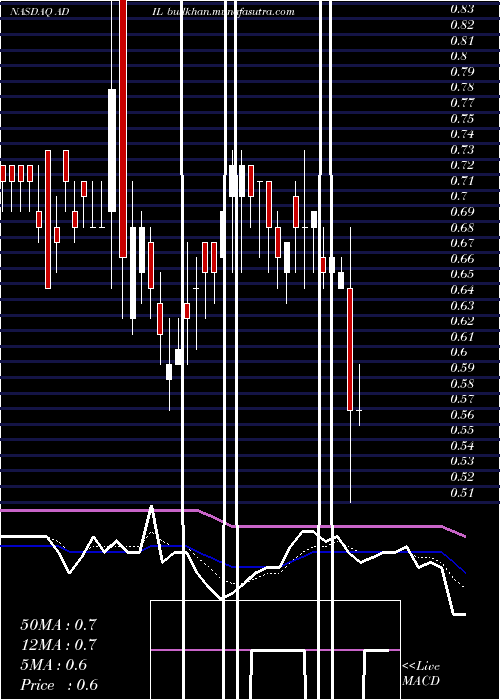Click the 5MA value readout
The height and width of the screenshot is (700, 500).
click(54, 665)
